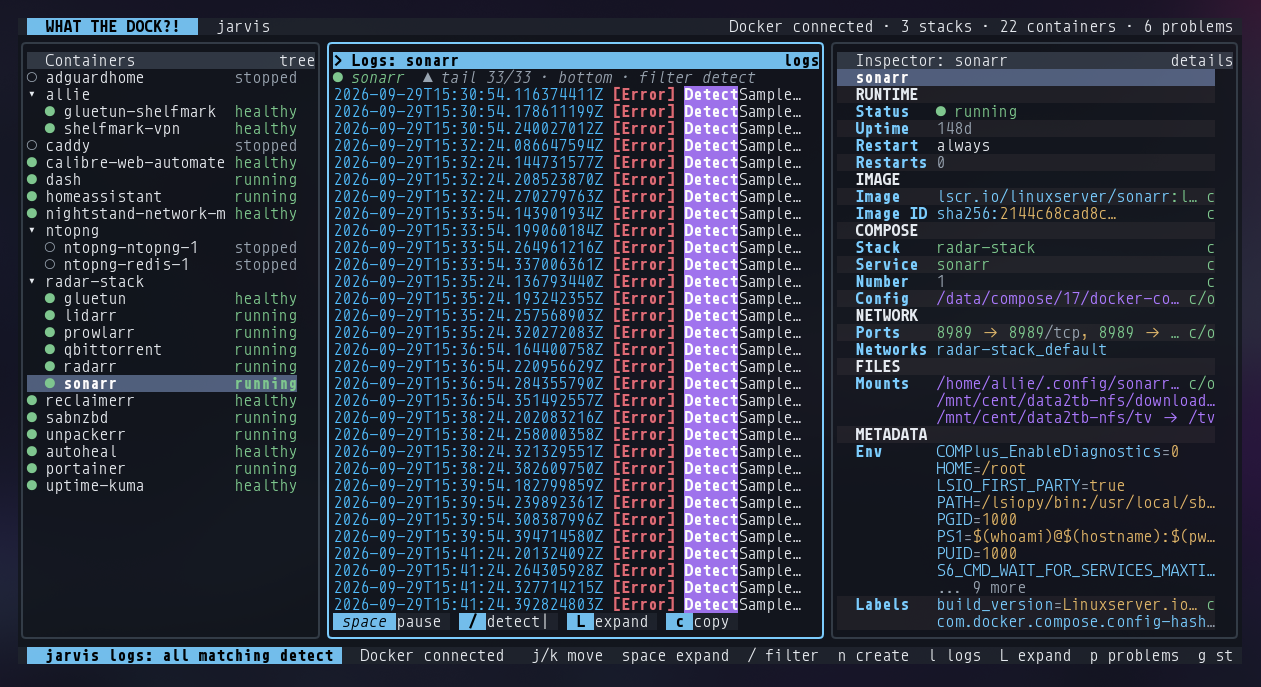This screenshot has height=687, width=1261.
Task: Copy the Image value in Inspector
Action: click(x=1211, y=197)
